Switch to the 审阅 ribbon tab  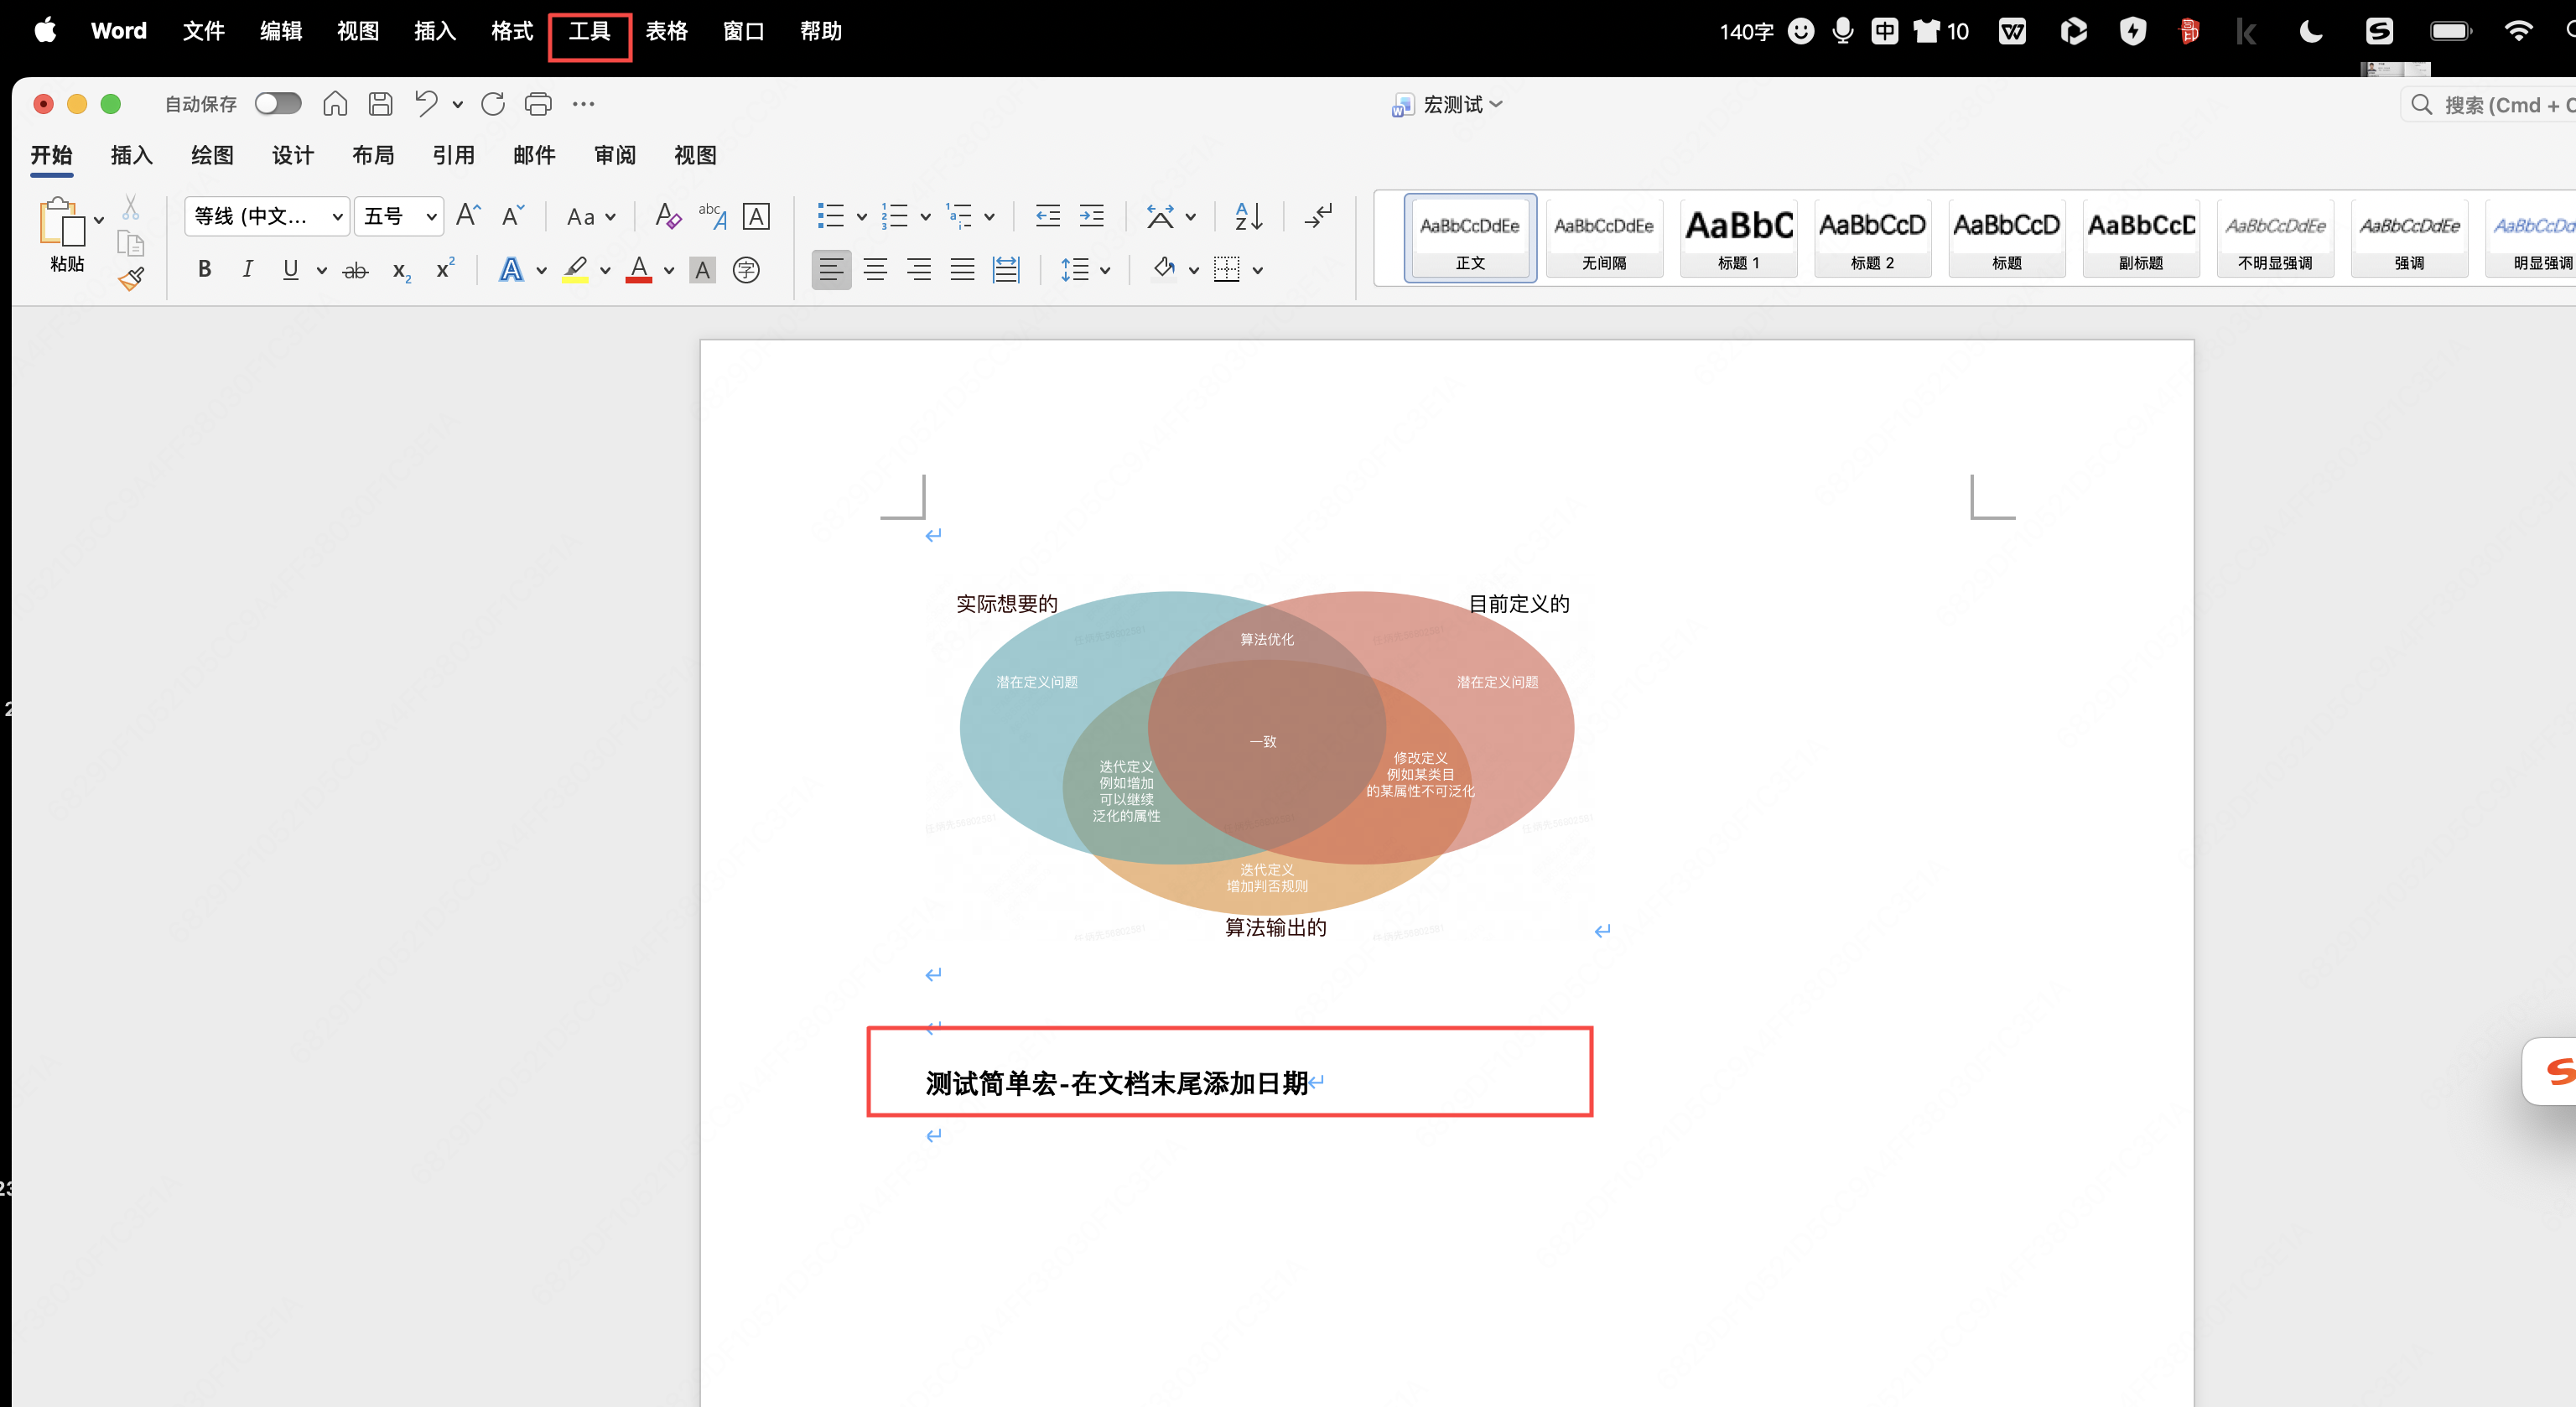(614, 156)
